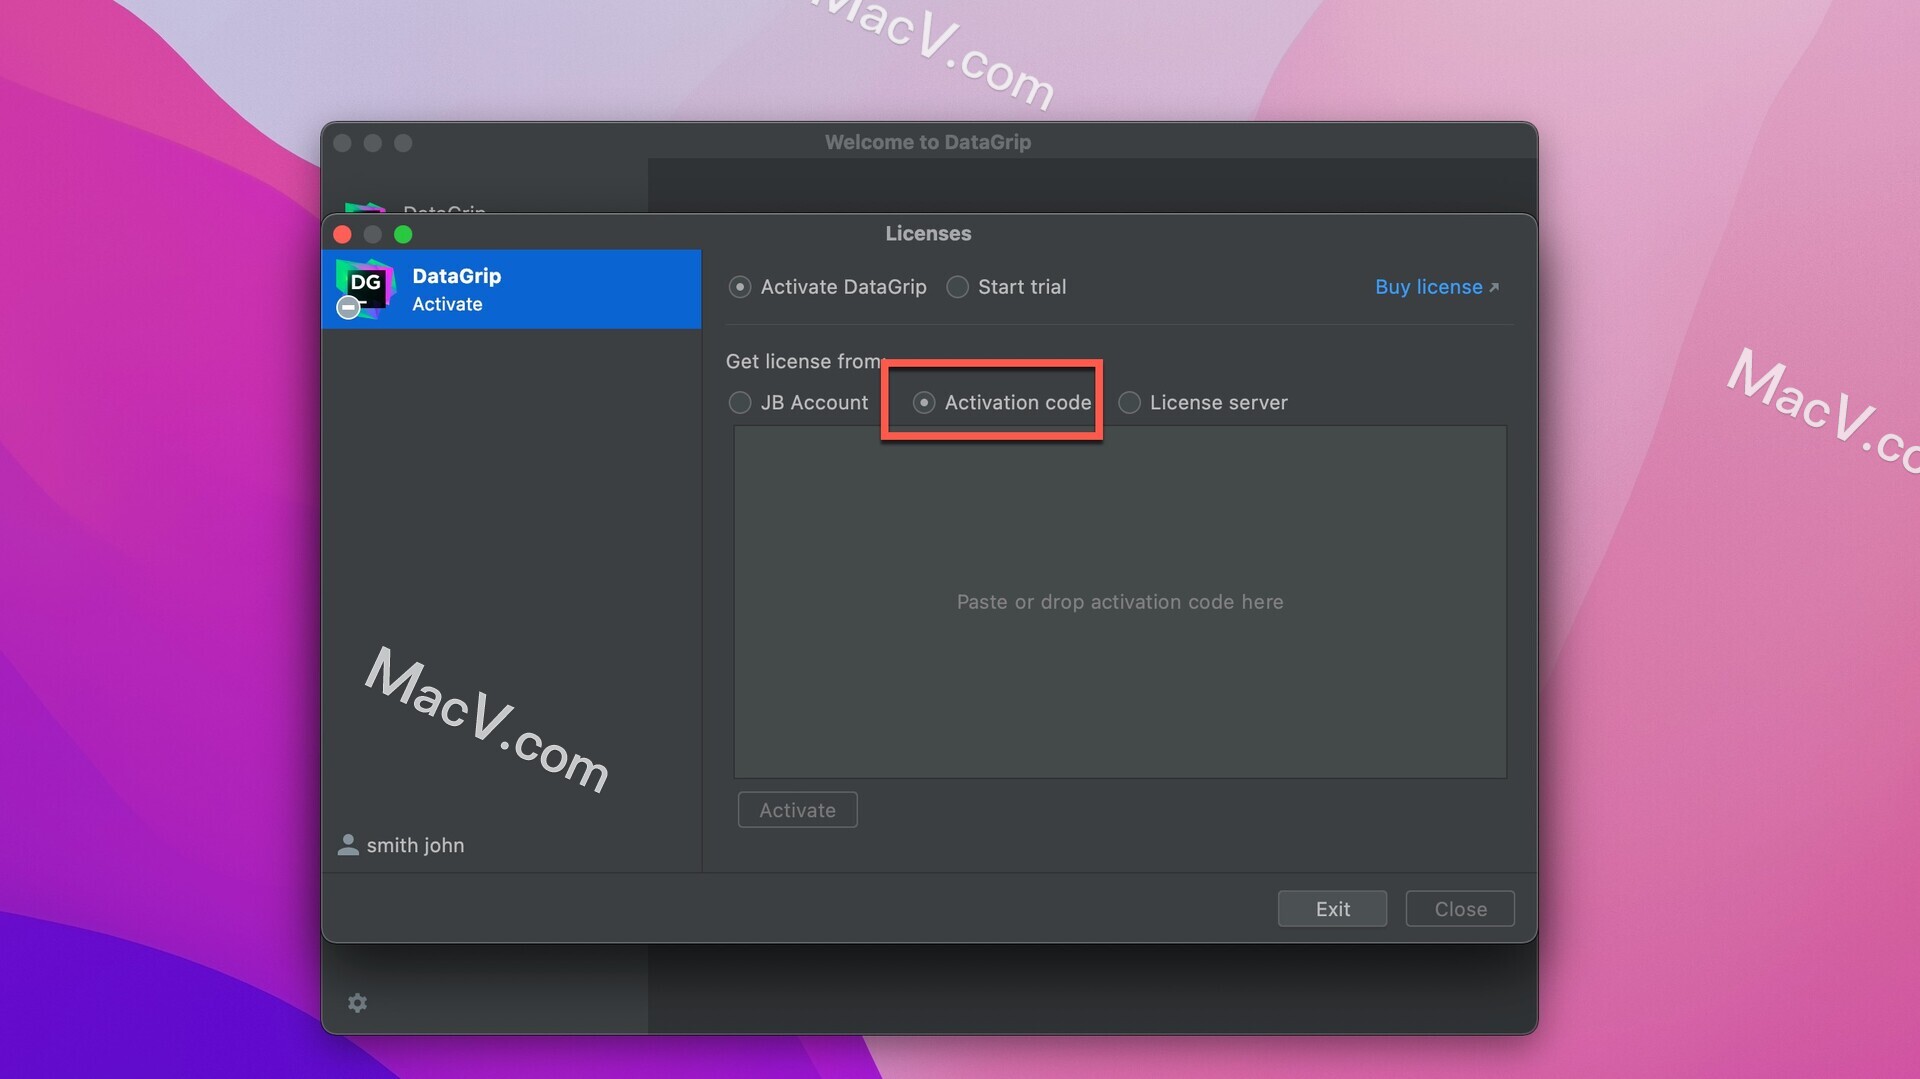
Task: Click the user avatar icon beside smith john
Action: coord(348,844)
